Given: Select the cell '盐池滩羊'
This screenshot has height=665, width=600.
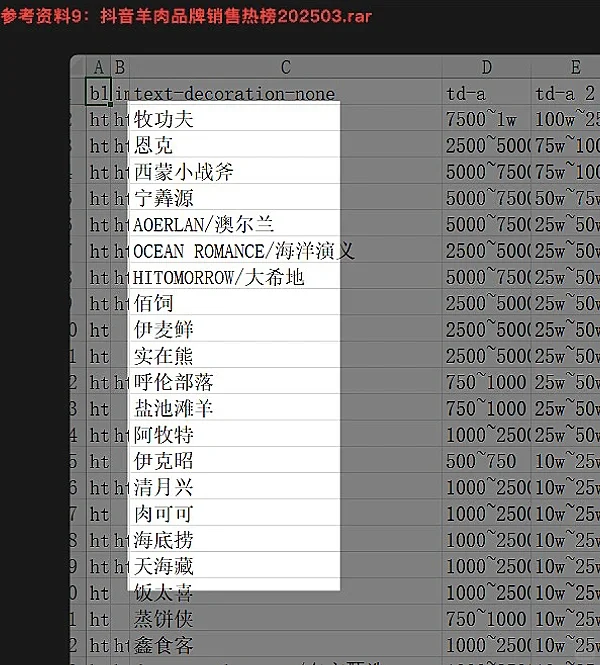Looking at the screenshot, I should (x=285, y=408).
